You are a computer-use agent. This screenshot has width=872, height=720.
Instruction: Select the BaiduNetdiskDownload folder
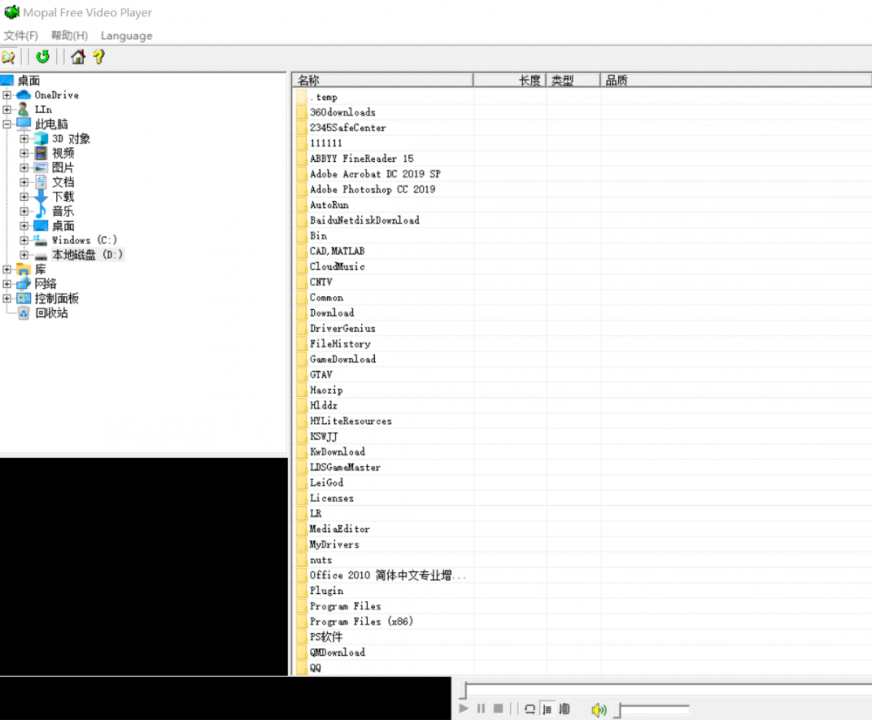pyautogui.click(x=365, y=220)
